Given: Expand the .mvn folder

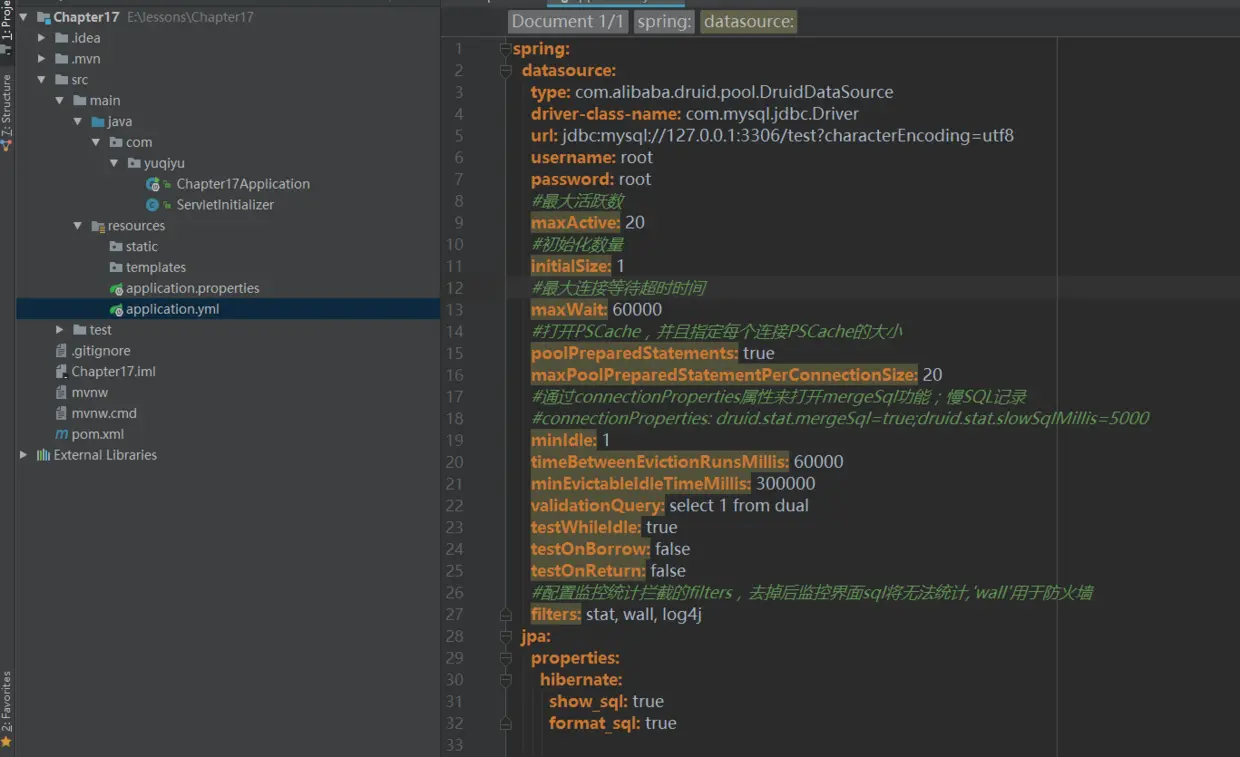Looking at the screenshot, I should [x=41, y=59].
